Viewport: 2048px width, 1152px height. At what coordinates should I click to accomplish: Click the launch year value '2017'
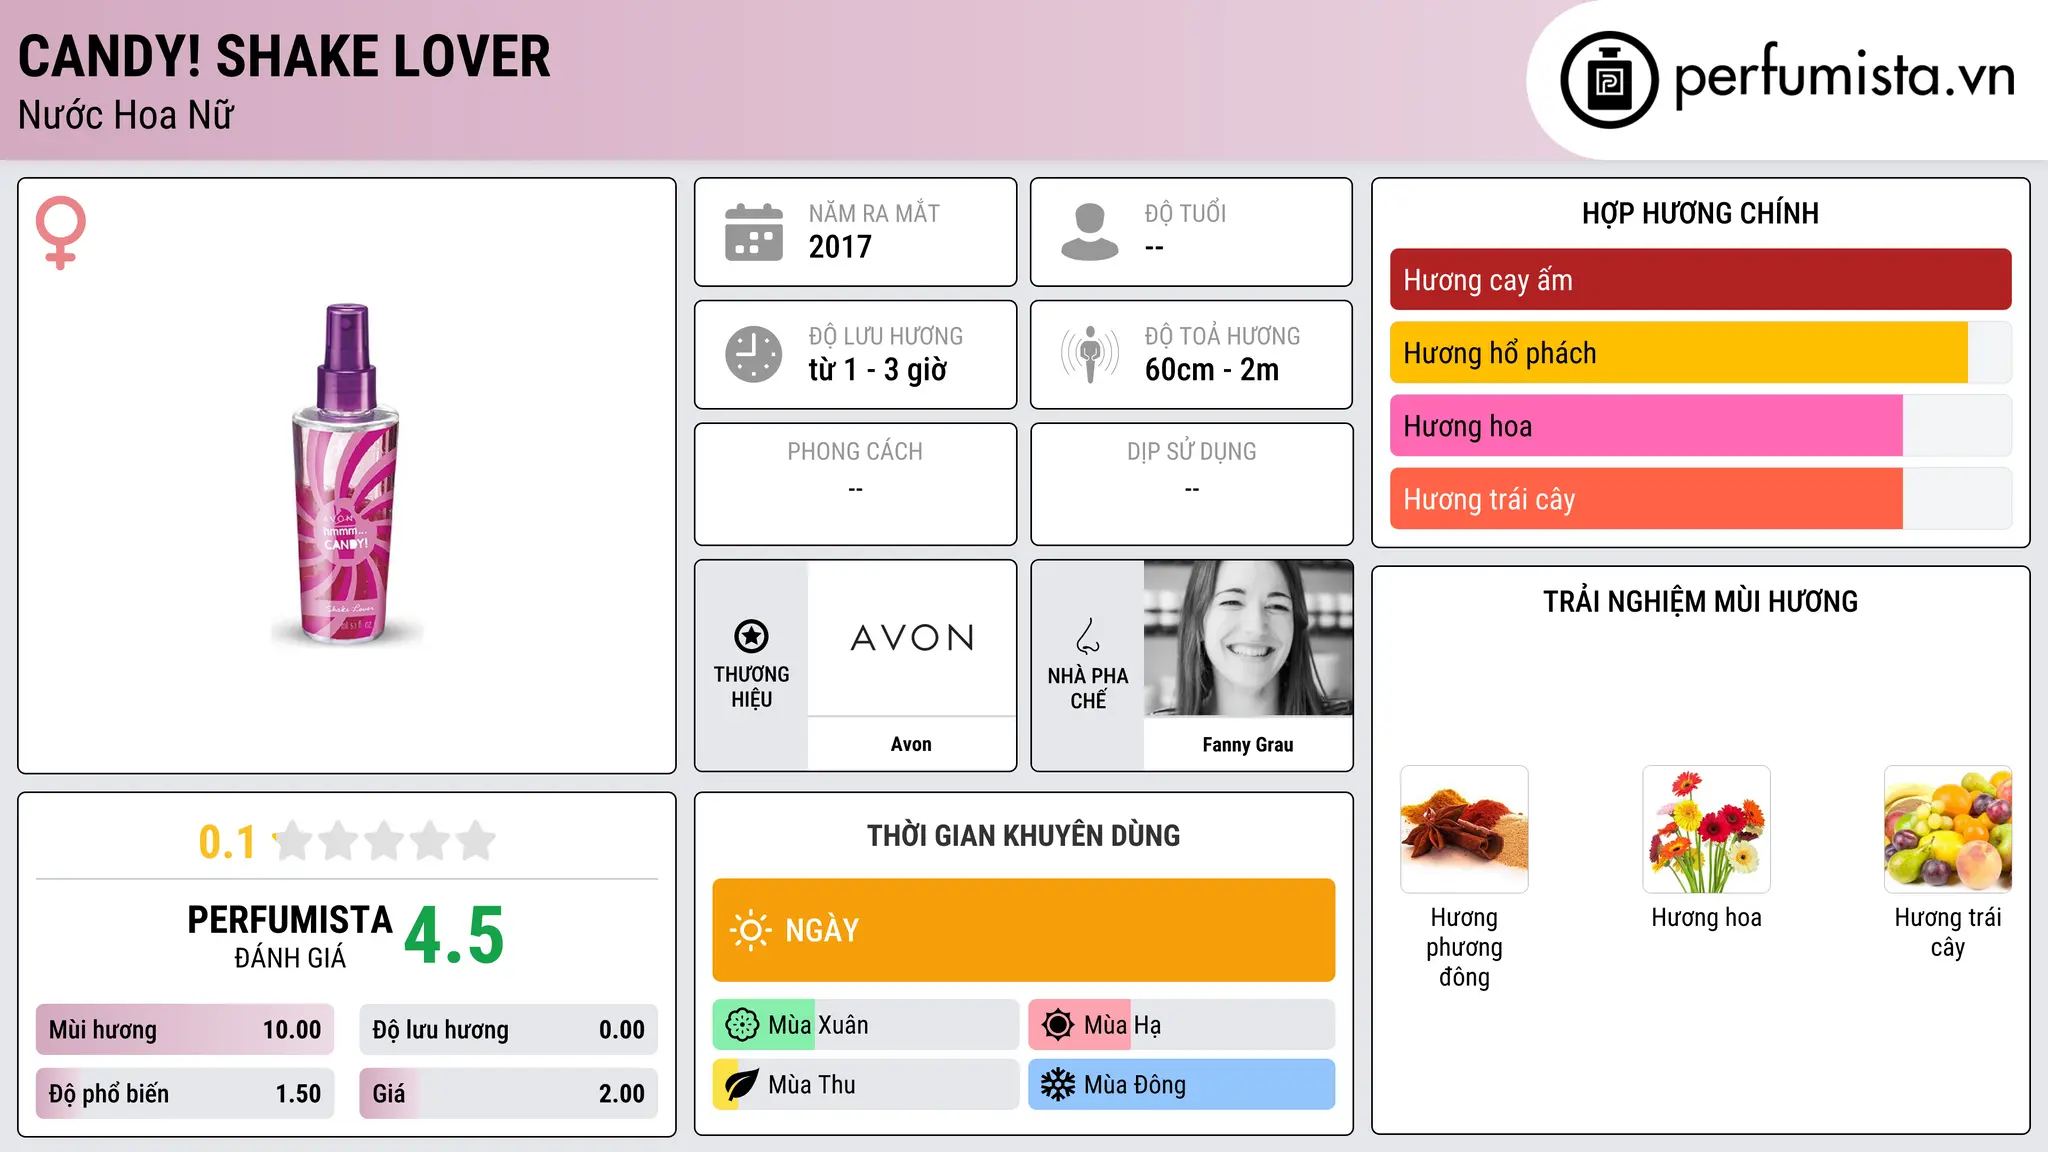pyautogui.click(x=840, y=247)
